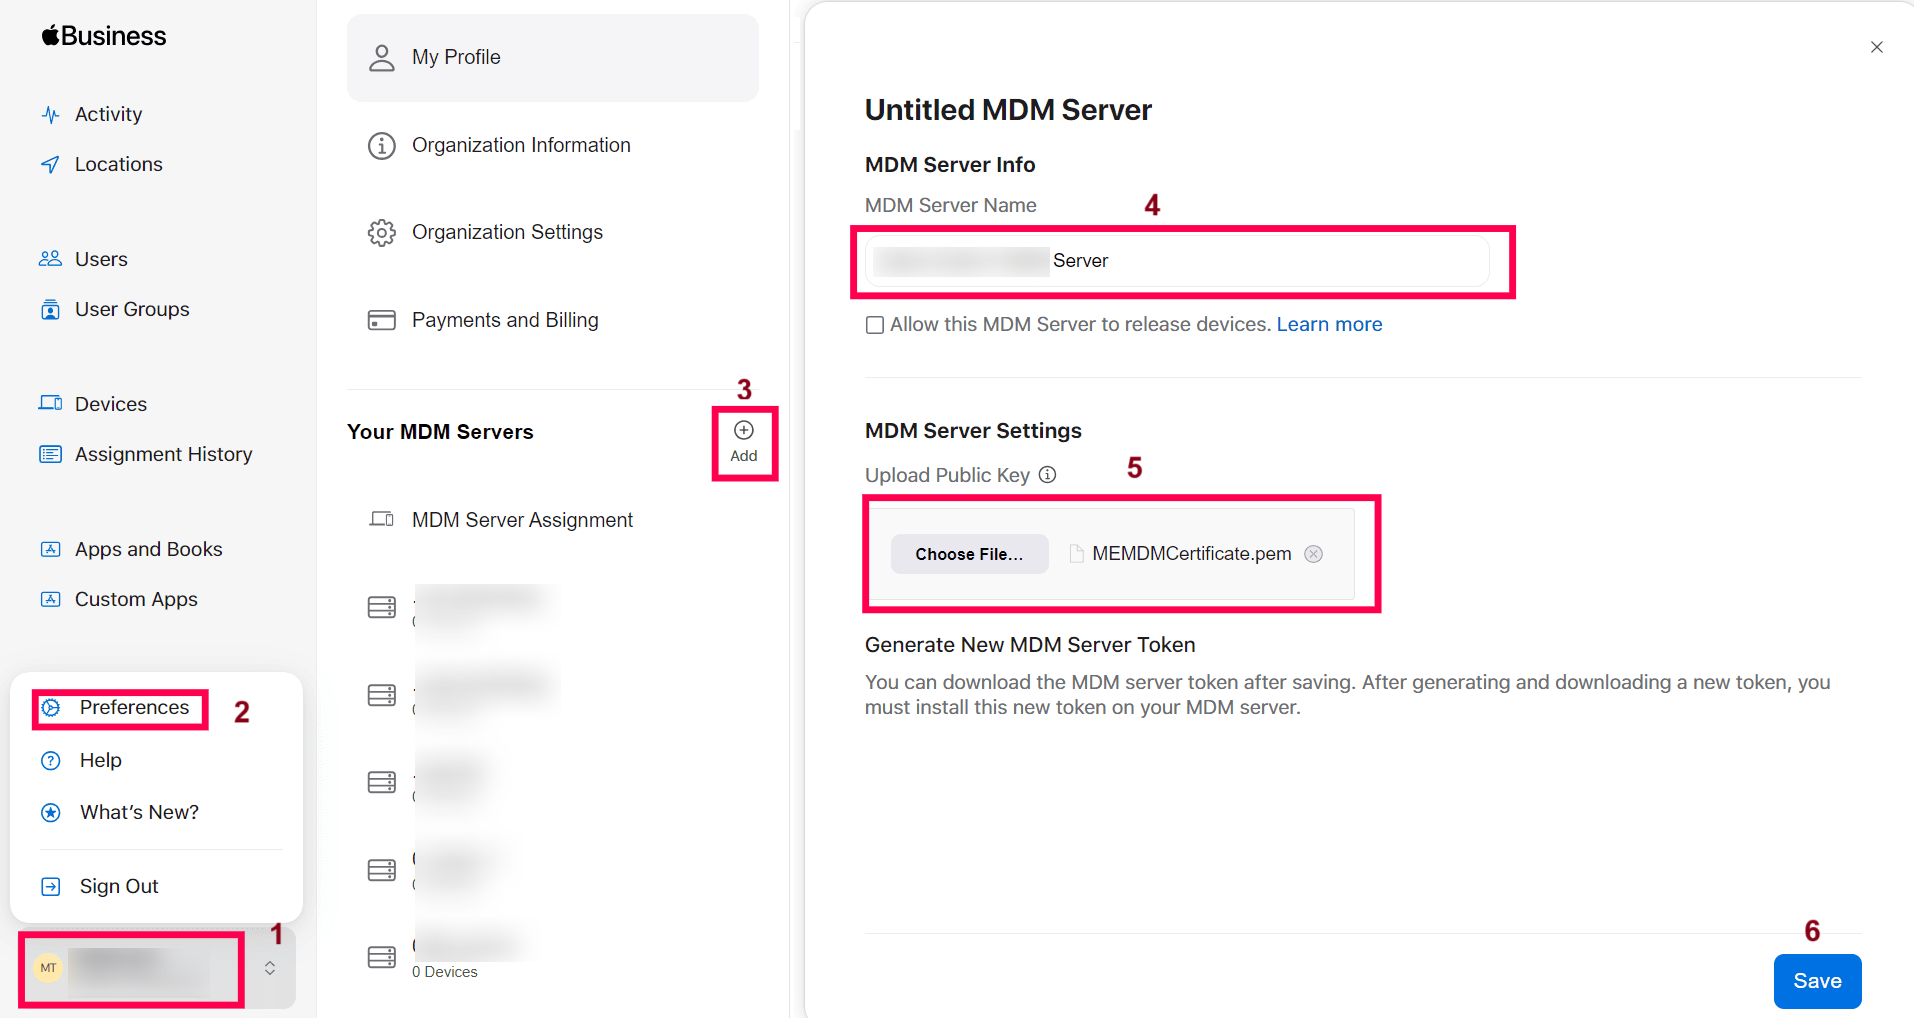Choose Sign Out
This screenshot has height=1018, width=1914.
(x=119, y=886)
